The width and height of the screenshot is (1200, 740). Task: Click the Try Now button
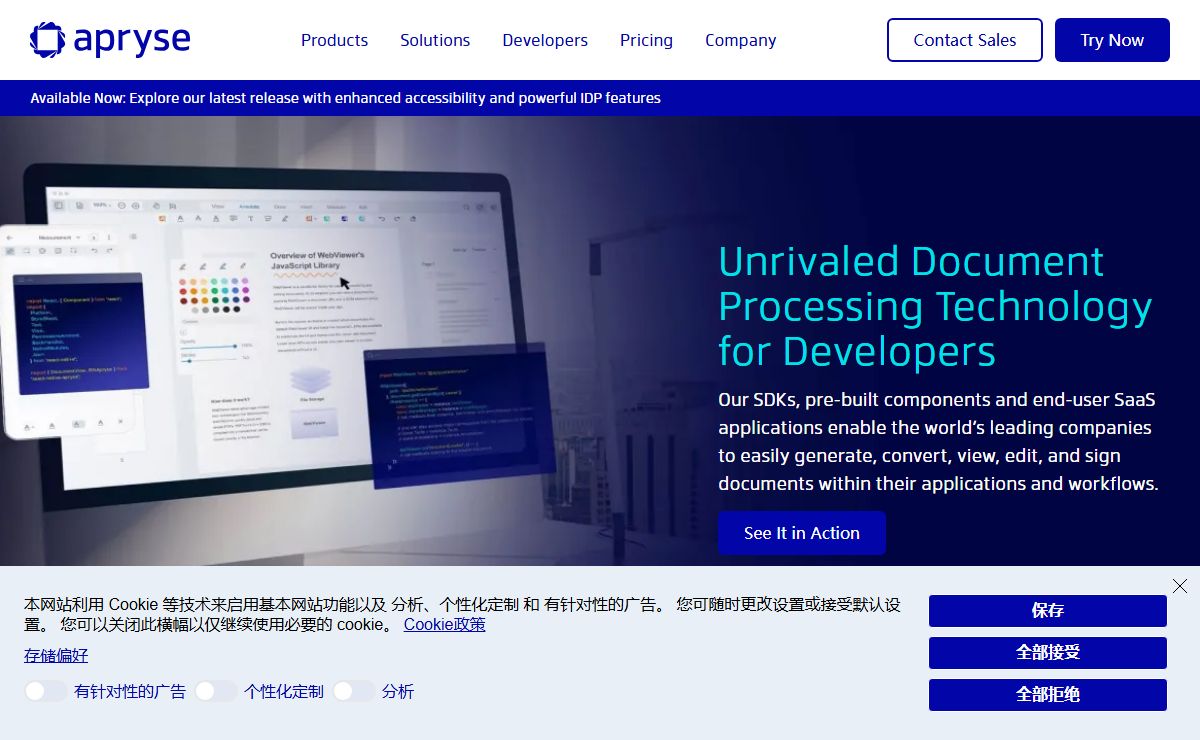[1112, 40]
